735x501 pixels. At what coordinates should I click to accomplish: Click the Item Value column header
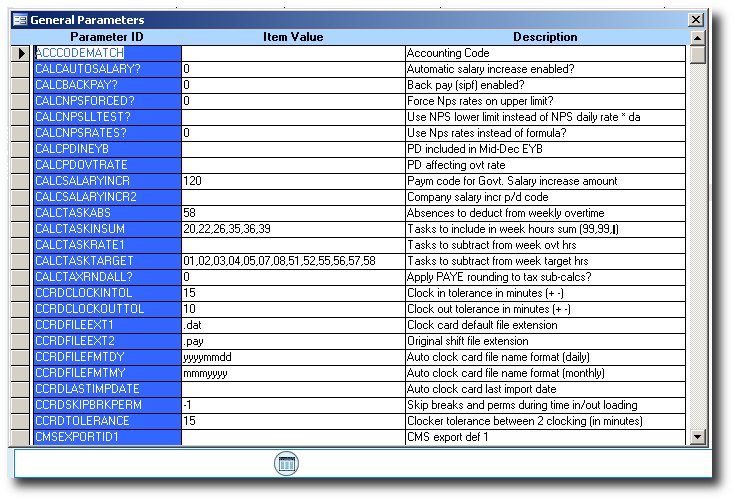pos(292,37)
